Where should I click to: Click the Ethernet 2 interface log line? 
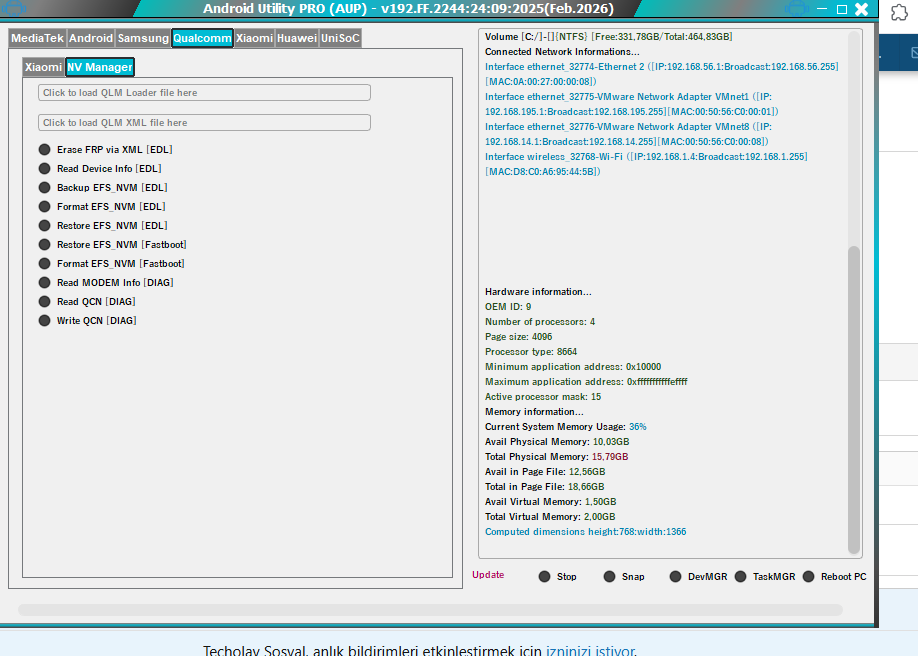662,74
